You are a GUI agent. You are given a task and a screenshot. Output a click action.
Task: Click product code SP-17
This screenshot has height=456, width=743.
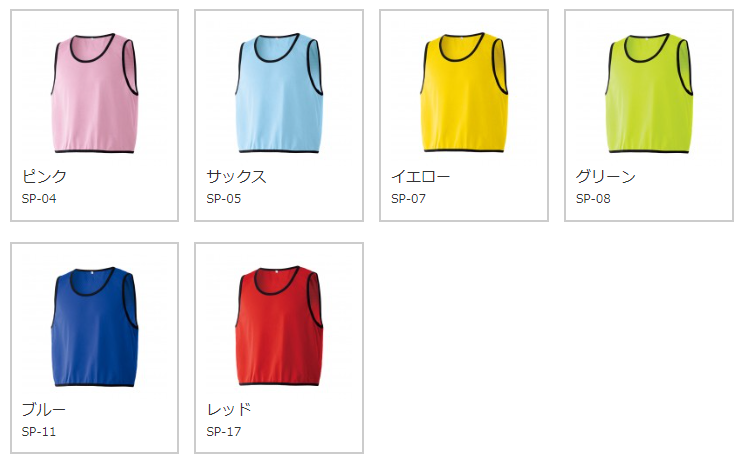(x=224, y=432)
